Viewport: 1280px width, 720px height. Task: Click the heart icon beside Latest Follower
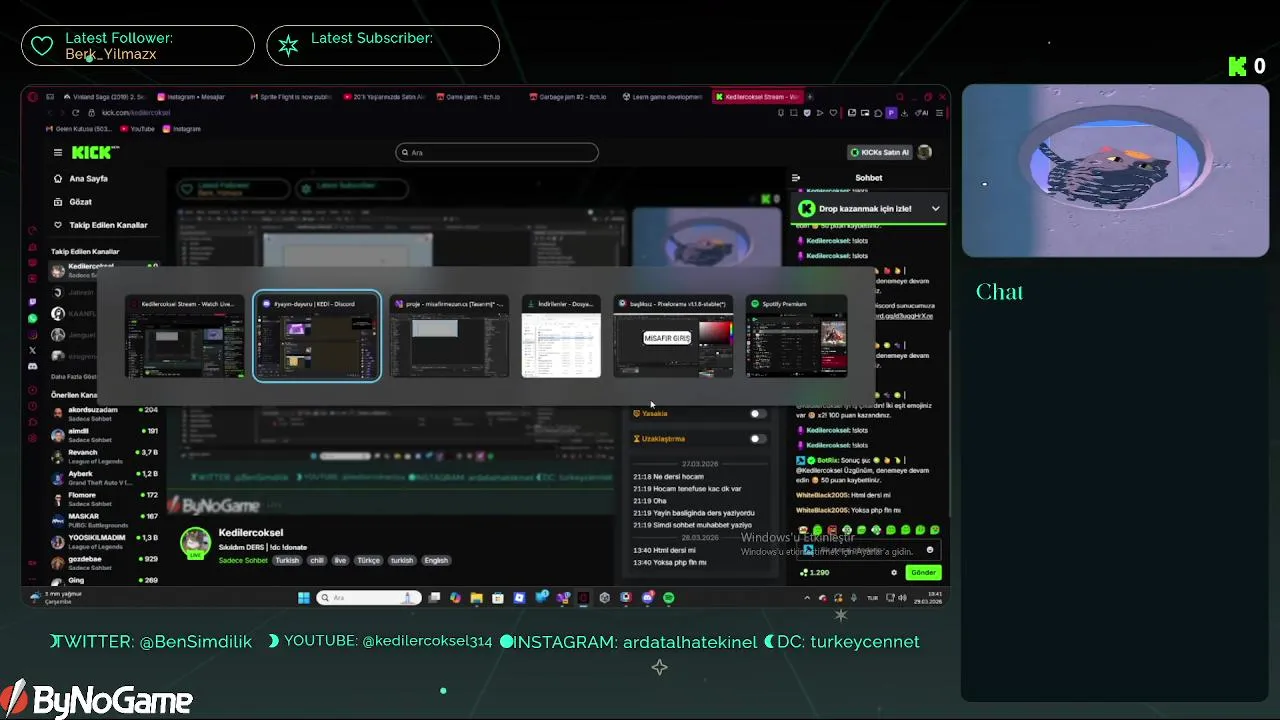coord(41,46)
